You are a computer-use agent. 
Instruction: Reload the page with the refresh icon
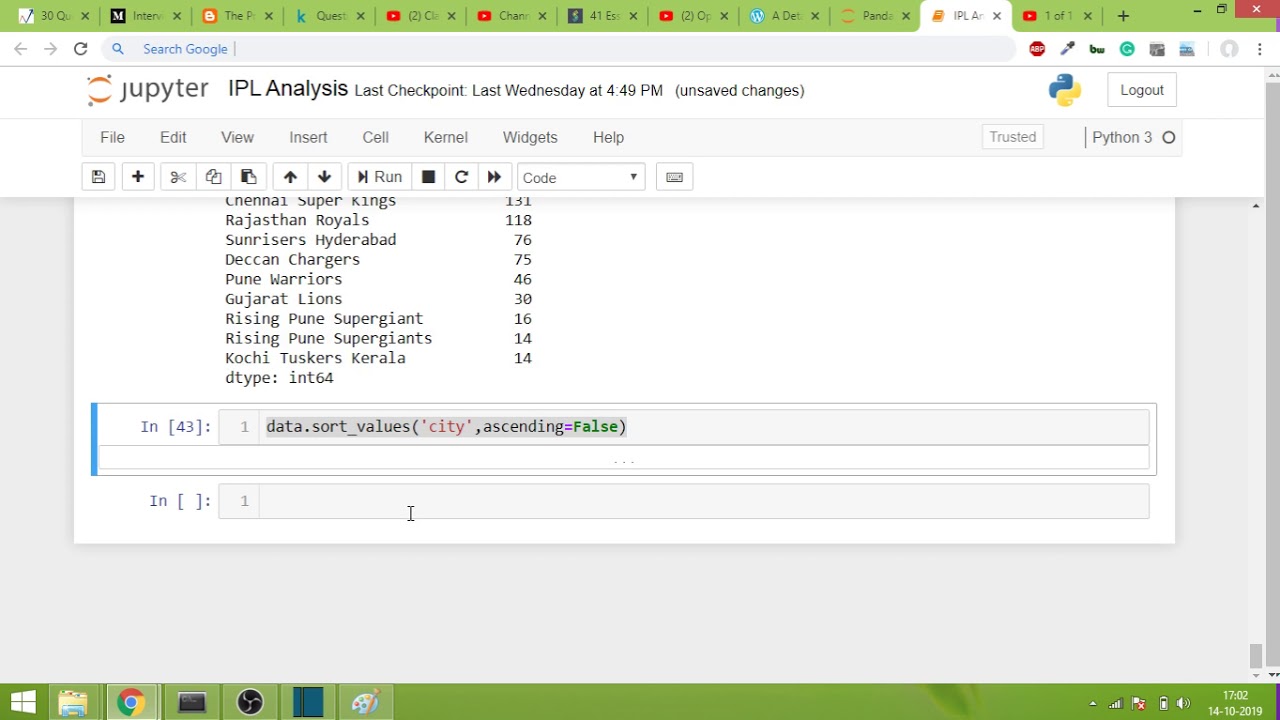click(x=81, y=49)
